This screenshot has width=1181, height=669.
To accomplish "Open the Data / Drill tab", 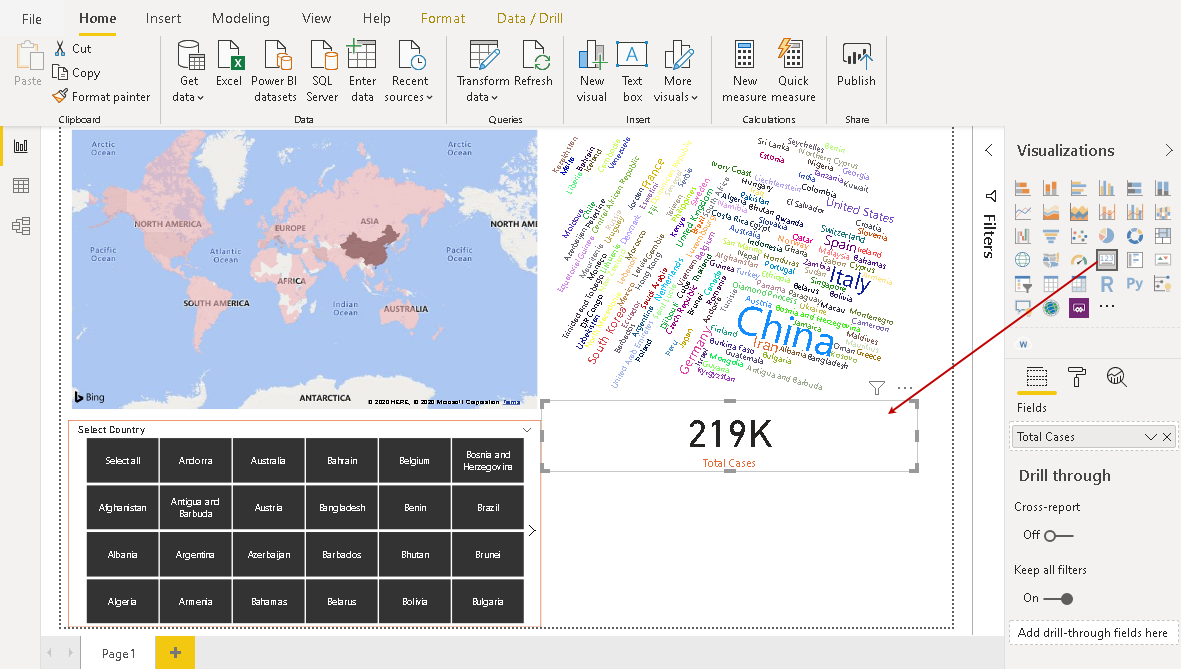I will (529, 18).
